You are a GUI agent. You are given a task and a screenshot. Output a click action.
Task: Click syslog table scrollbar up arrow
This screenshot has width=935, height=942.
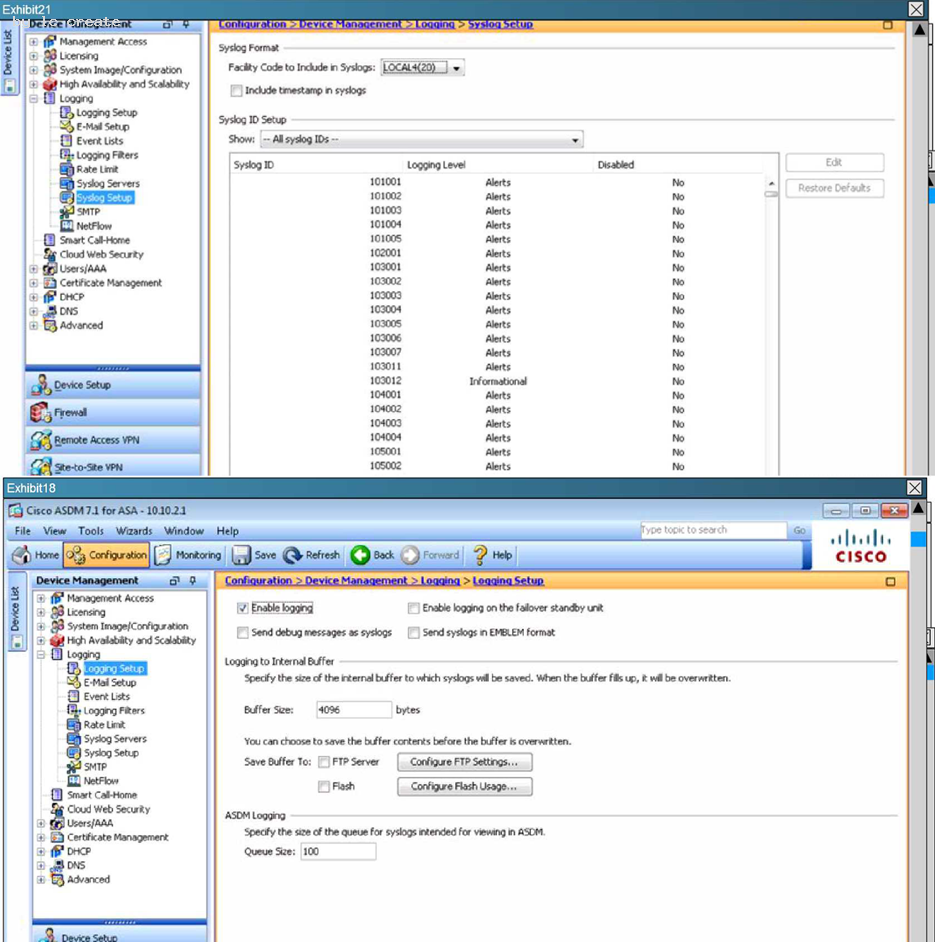[x=772, y=183]
